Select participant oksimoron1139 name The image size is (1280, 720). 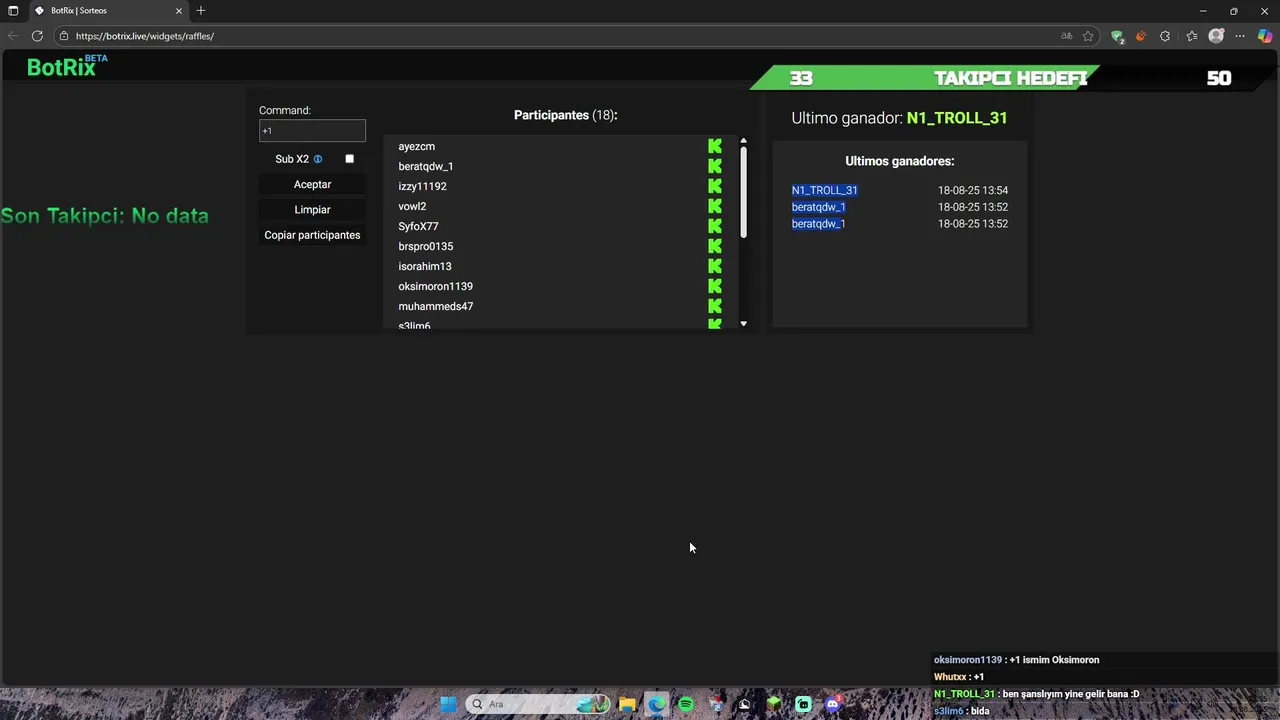point(435,286)
